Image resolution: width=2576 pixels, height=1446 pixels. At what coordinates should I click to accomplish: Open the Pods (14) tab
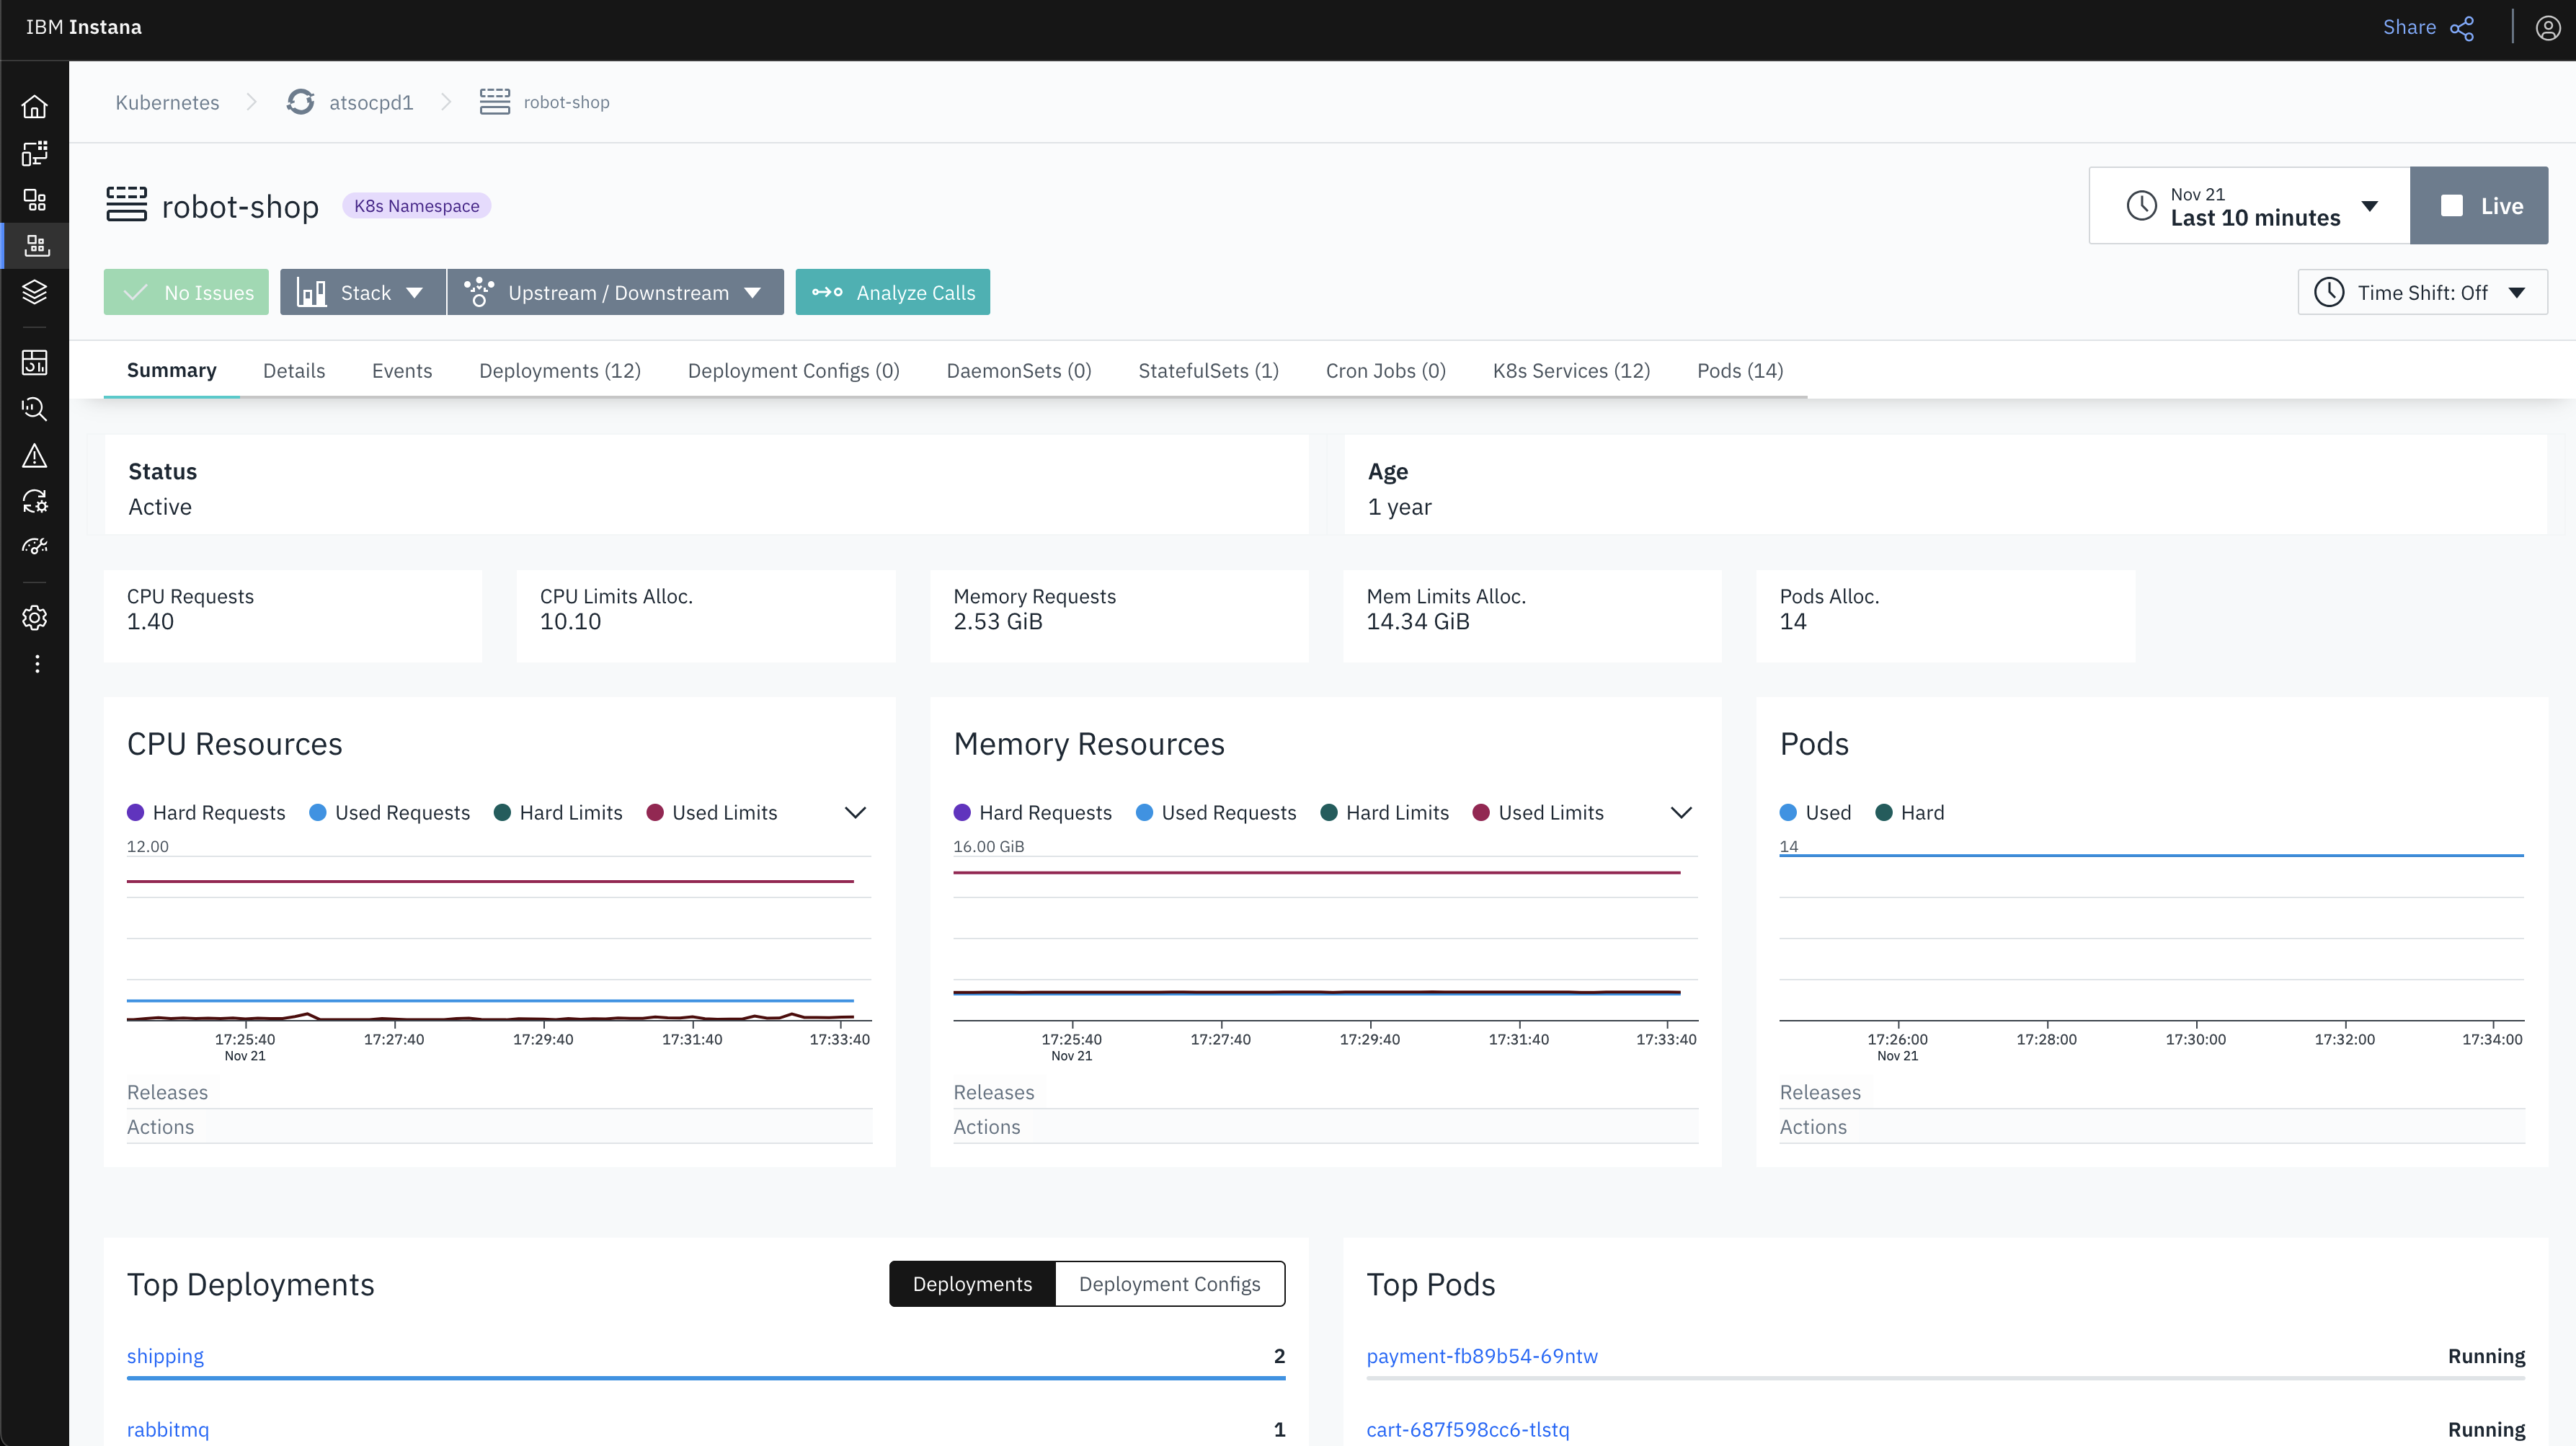coord(1740,370)
